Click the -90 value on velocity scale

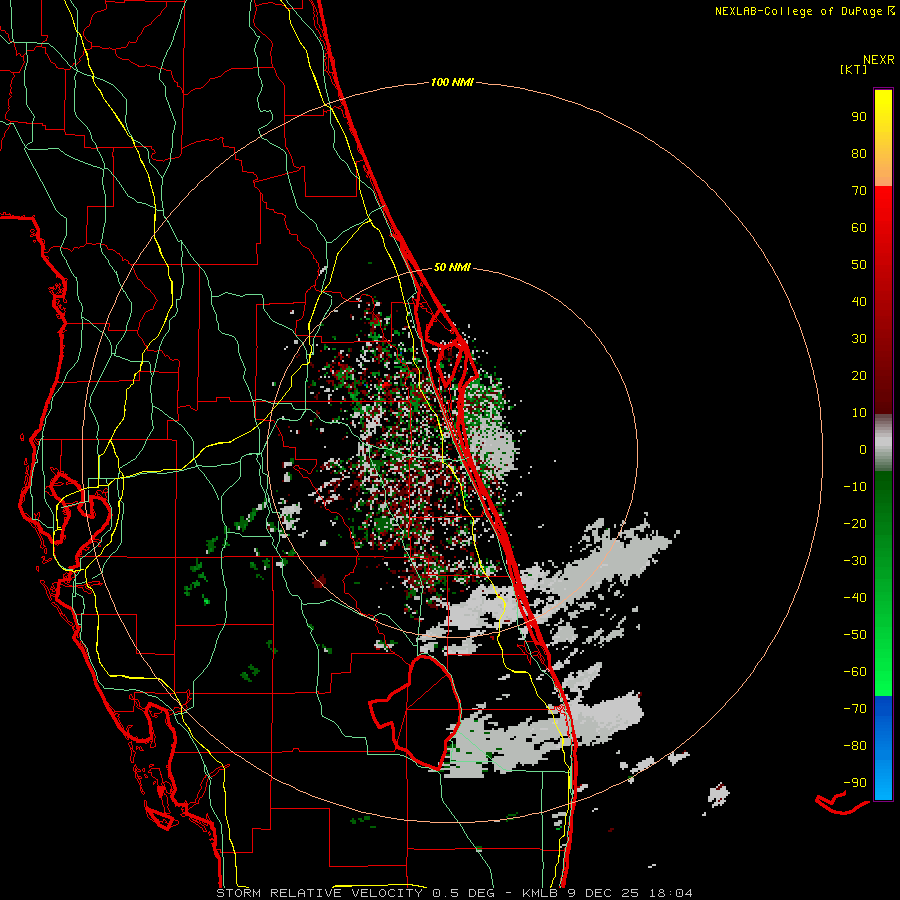click(x=855, y=783)
